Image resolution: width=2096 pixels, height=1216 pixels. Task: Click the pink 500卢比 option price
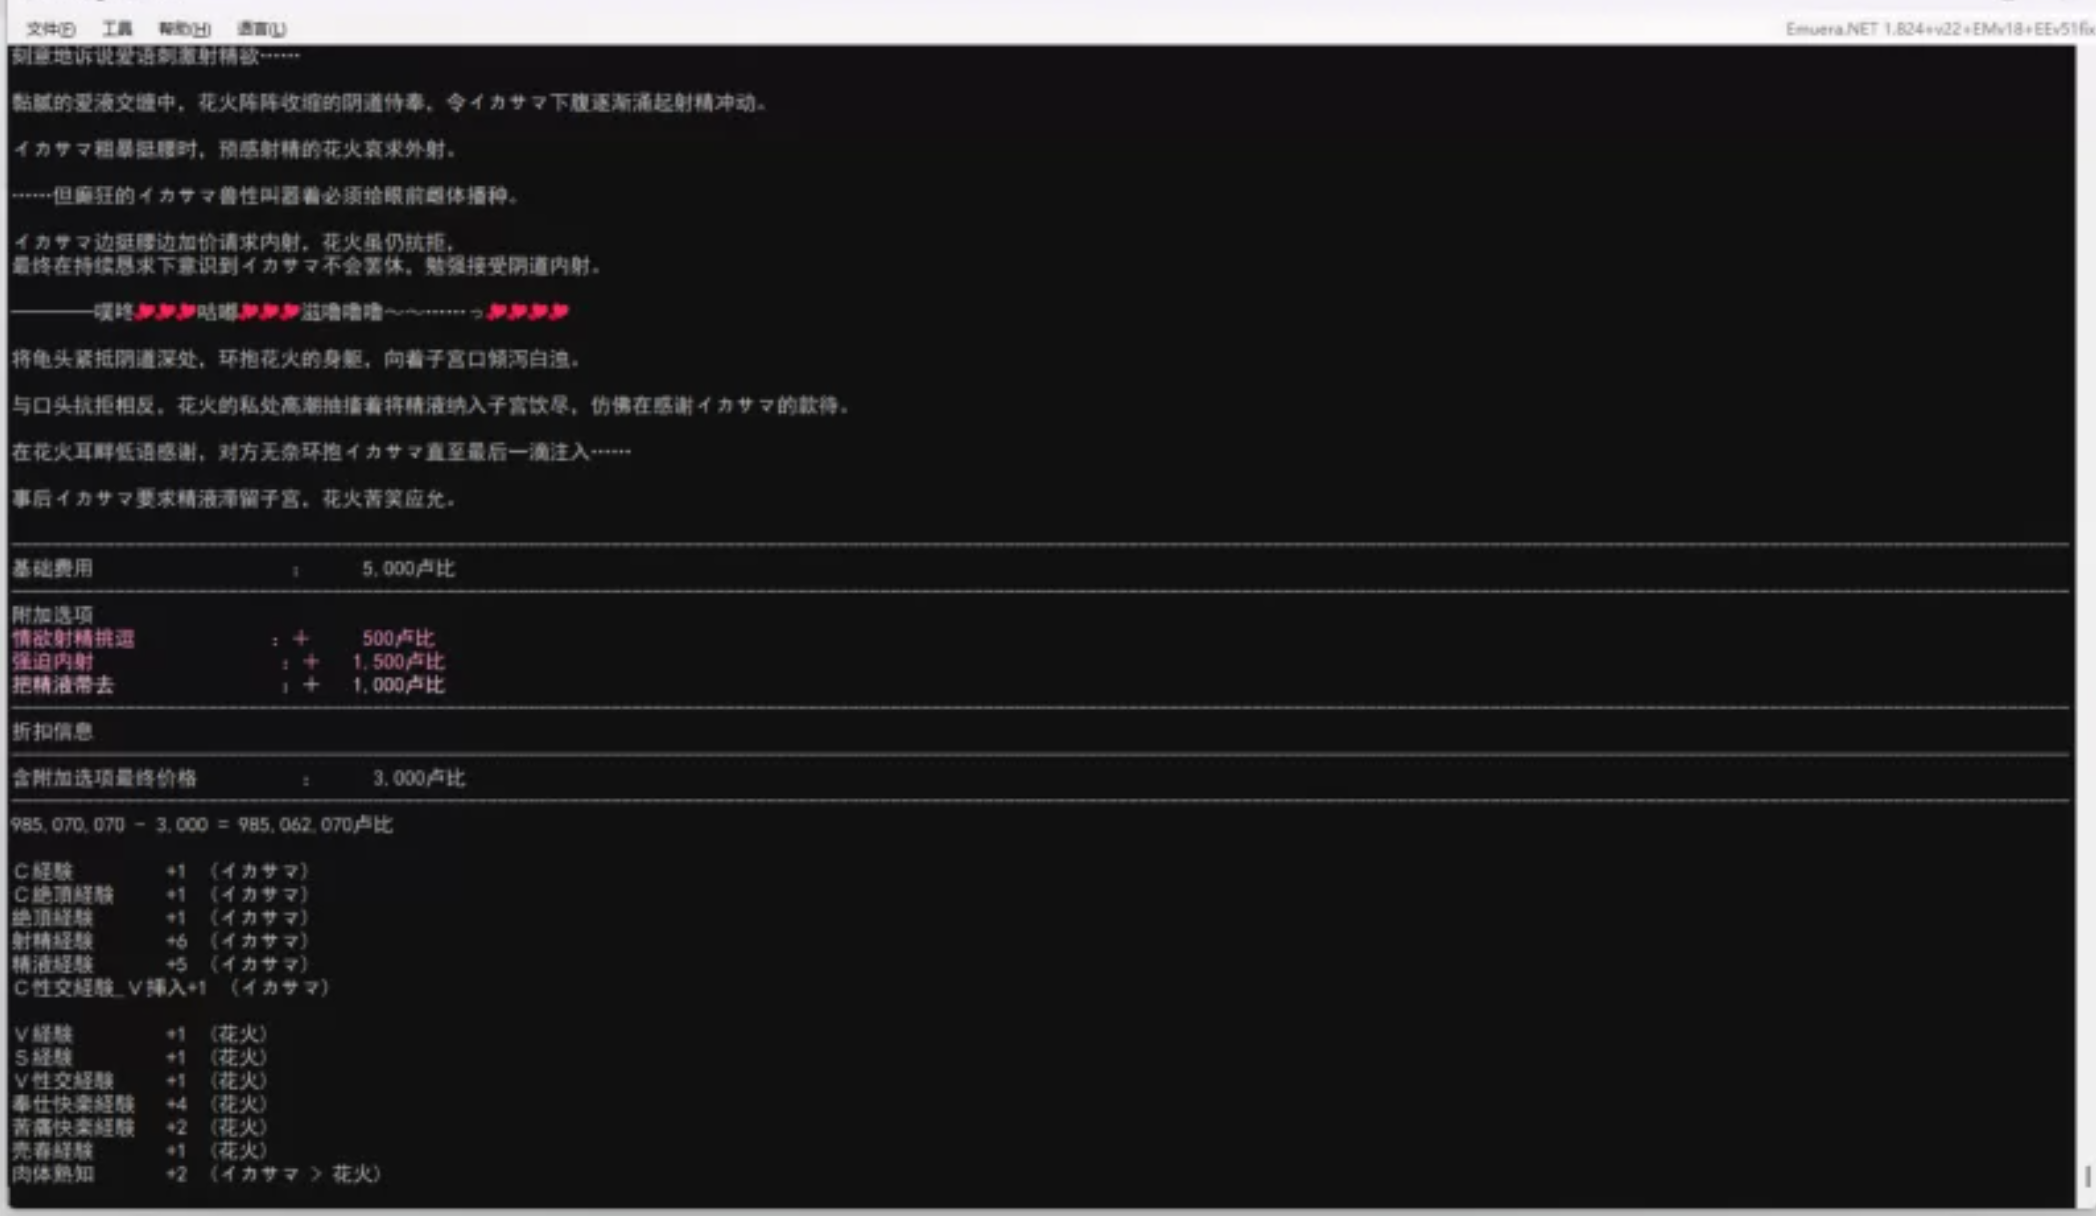click(x=398, y=638)
